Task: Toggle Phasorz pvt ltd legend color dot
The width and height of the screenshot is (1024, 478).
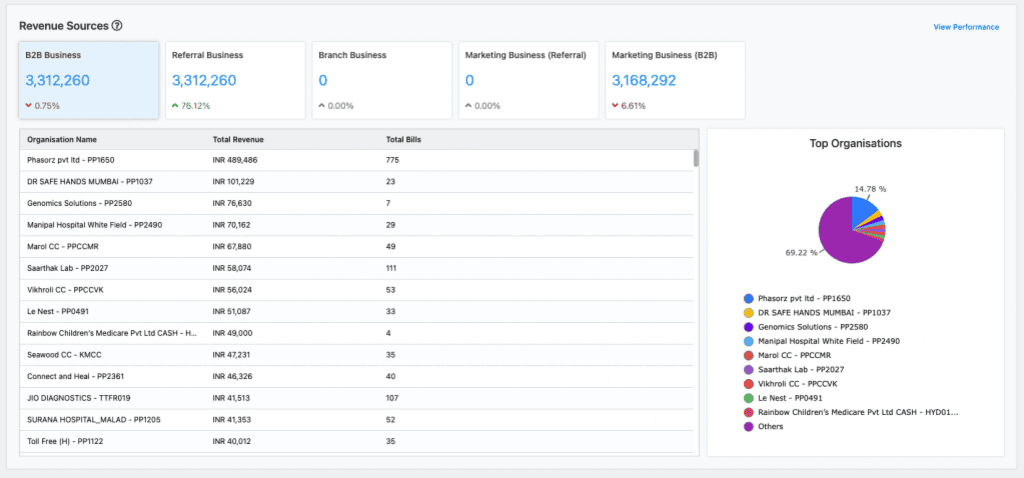Action: tap(749, 299)
